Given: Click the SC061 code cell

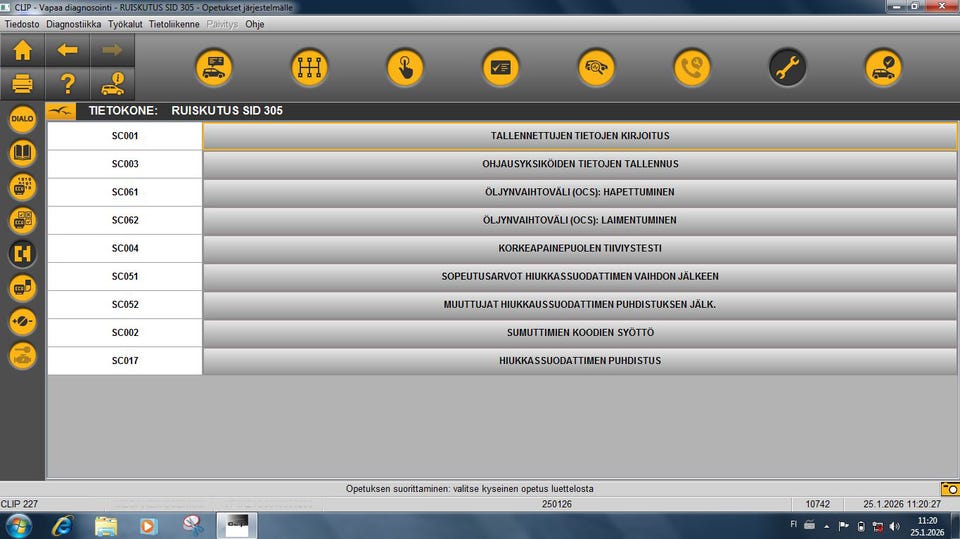Looking at the screenshot, I should pyautogui.click(x=125, y=192).
